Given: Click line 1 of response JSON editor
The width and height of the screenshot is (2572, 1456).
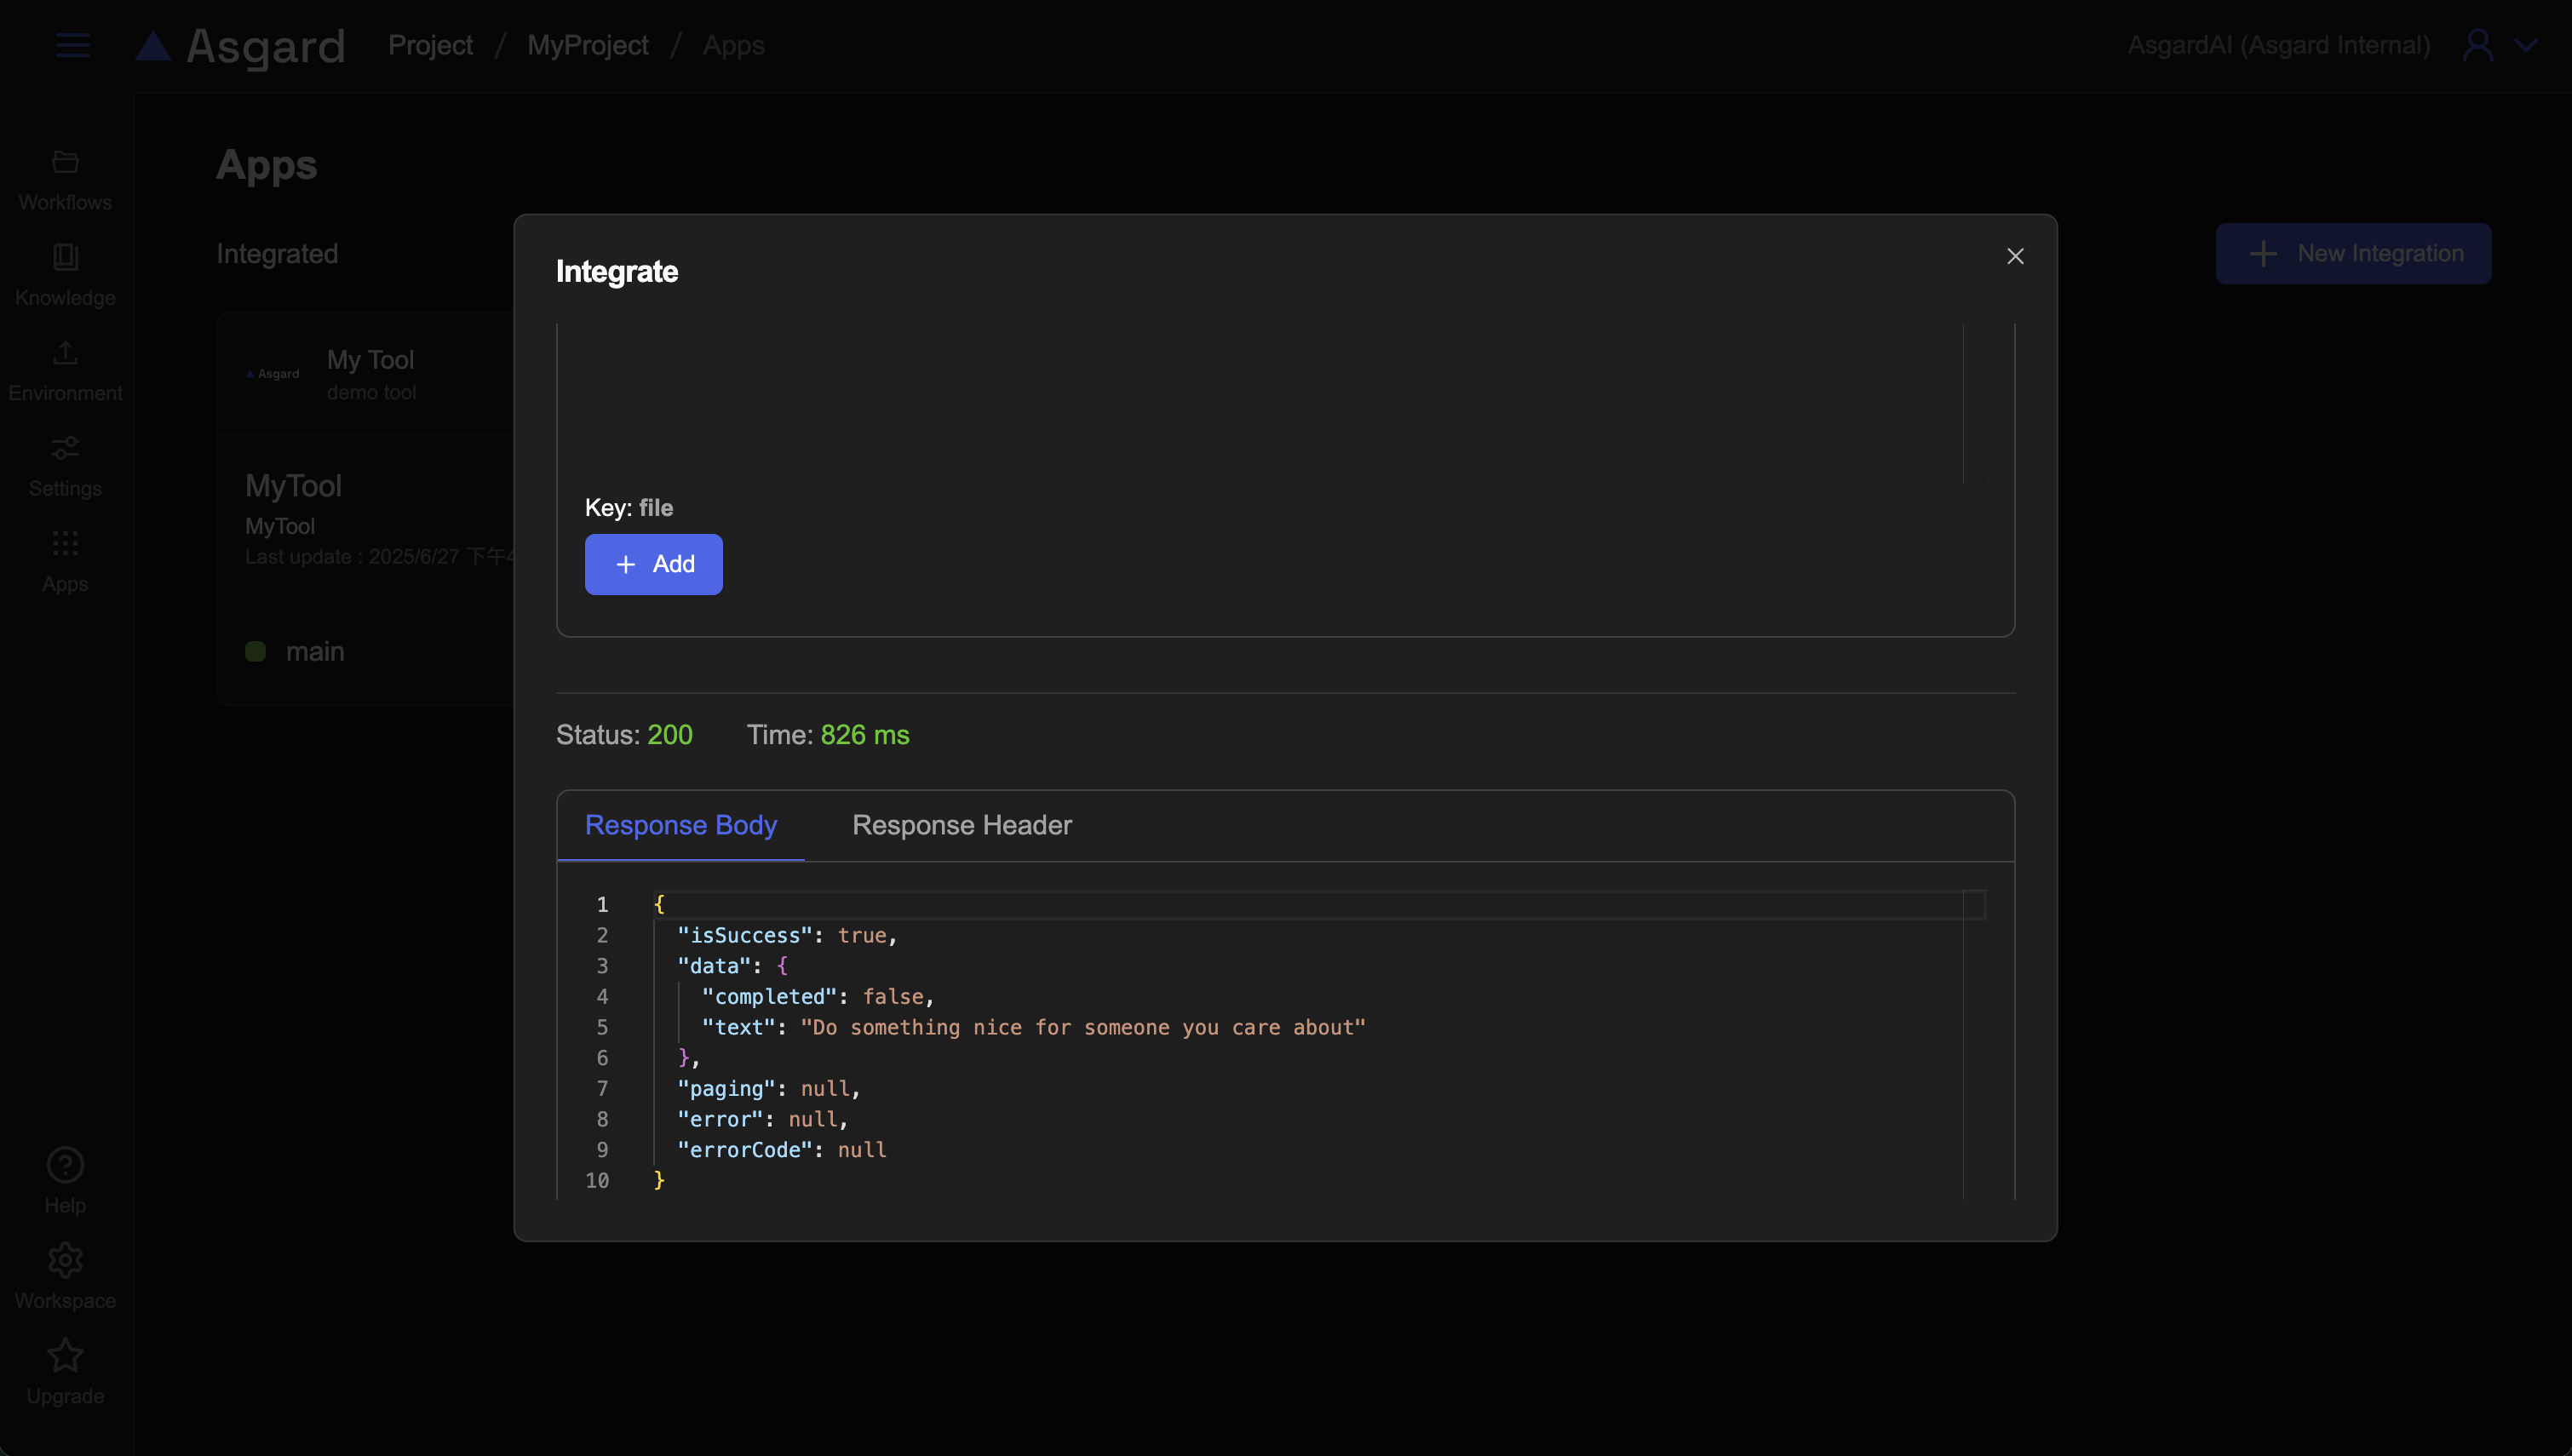Looking at the screenshot, I should pyautogui.click(x=1200, y=904).
